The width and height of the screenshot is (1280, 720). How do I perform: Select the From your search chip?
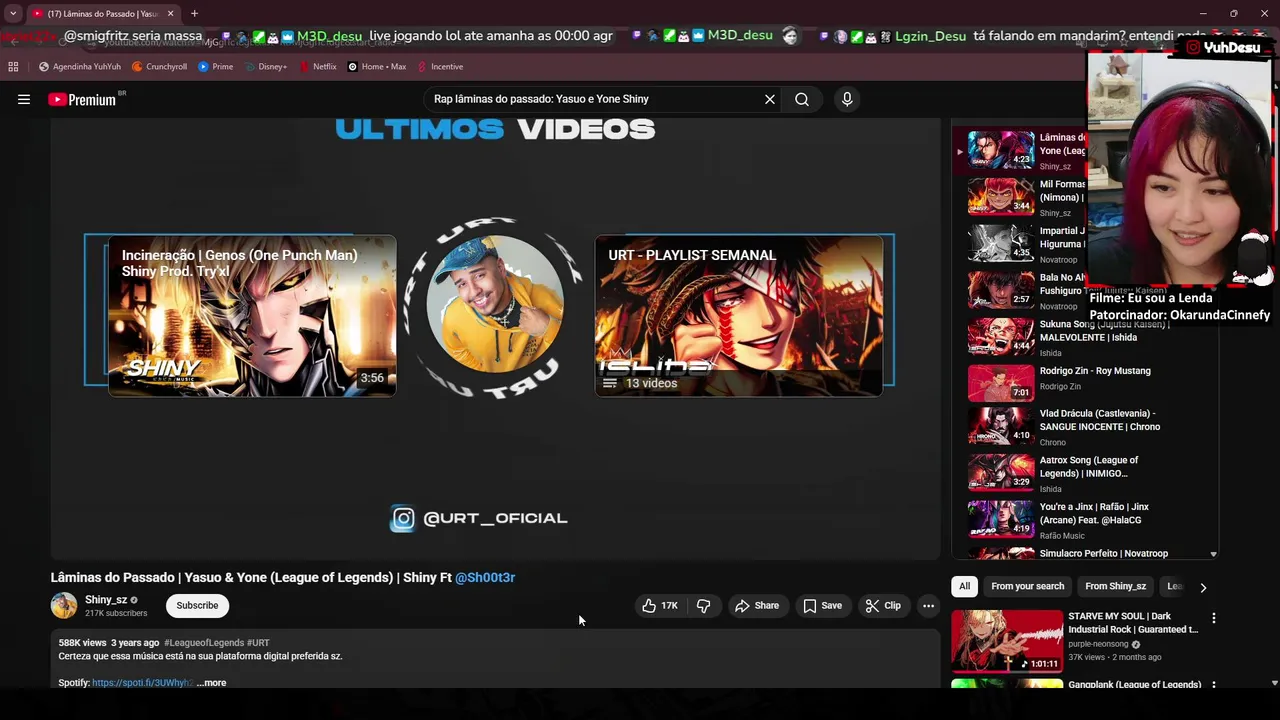click(1027, 586)
